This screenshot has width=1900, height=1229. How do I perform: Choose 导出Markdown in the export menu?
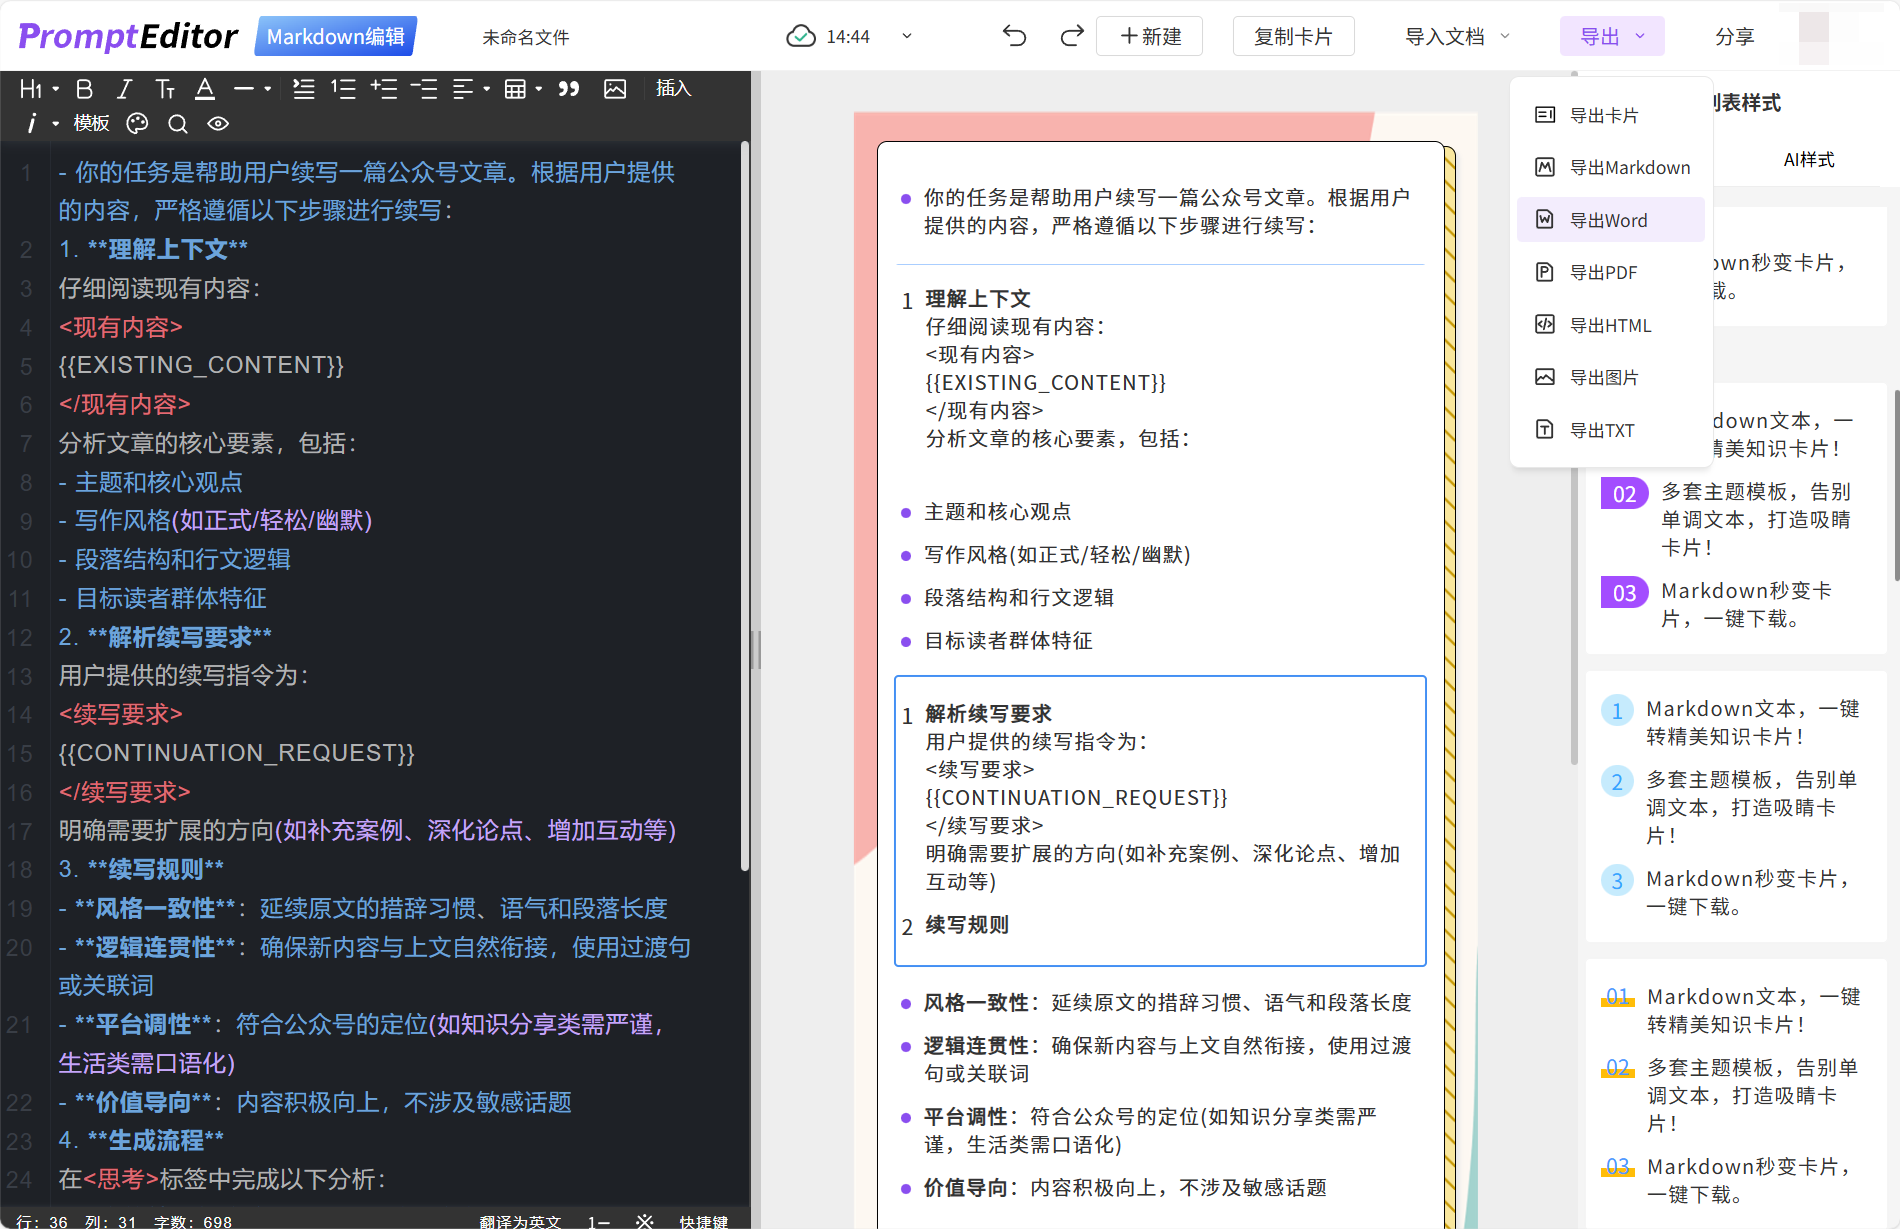(1629, 167)
